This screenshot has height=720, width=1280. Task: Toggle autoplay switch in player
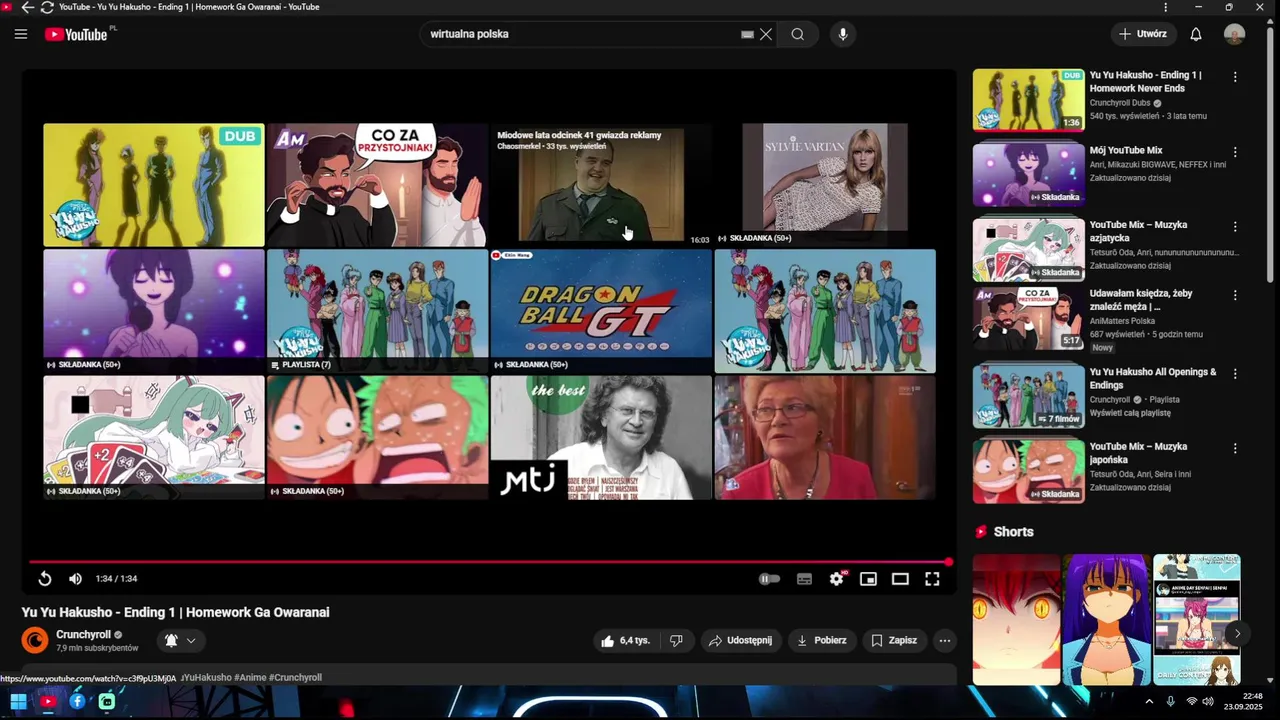(x=769, y=579)
